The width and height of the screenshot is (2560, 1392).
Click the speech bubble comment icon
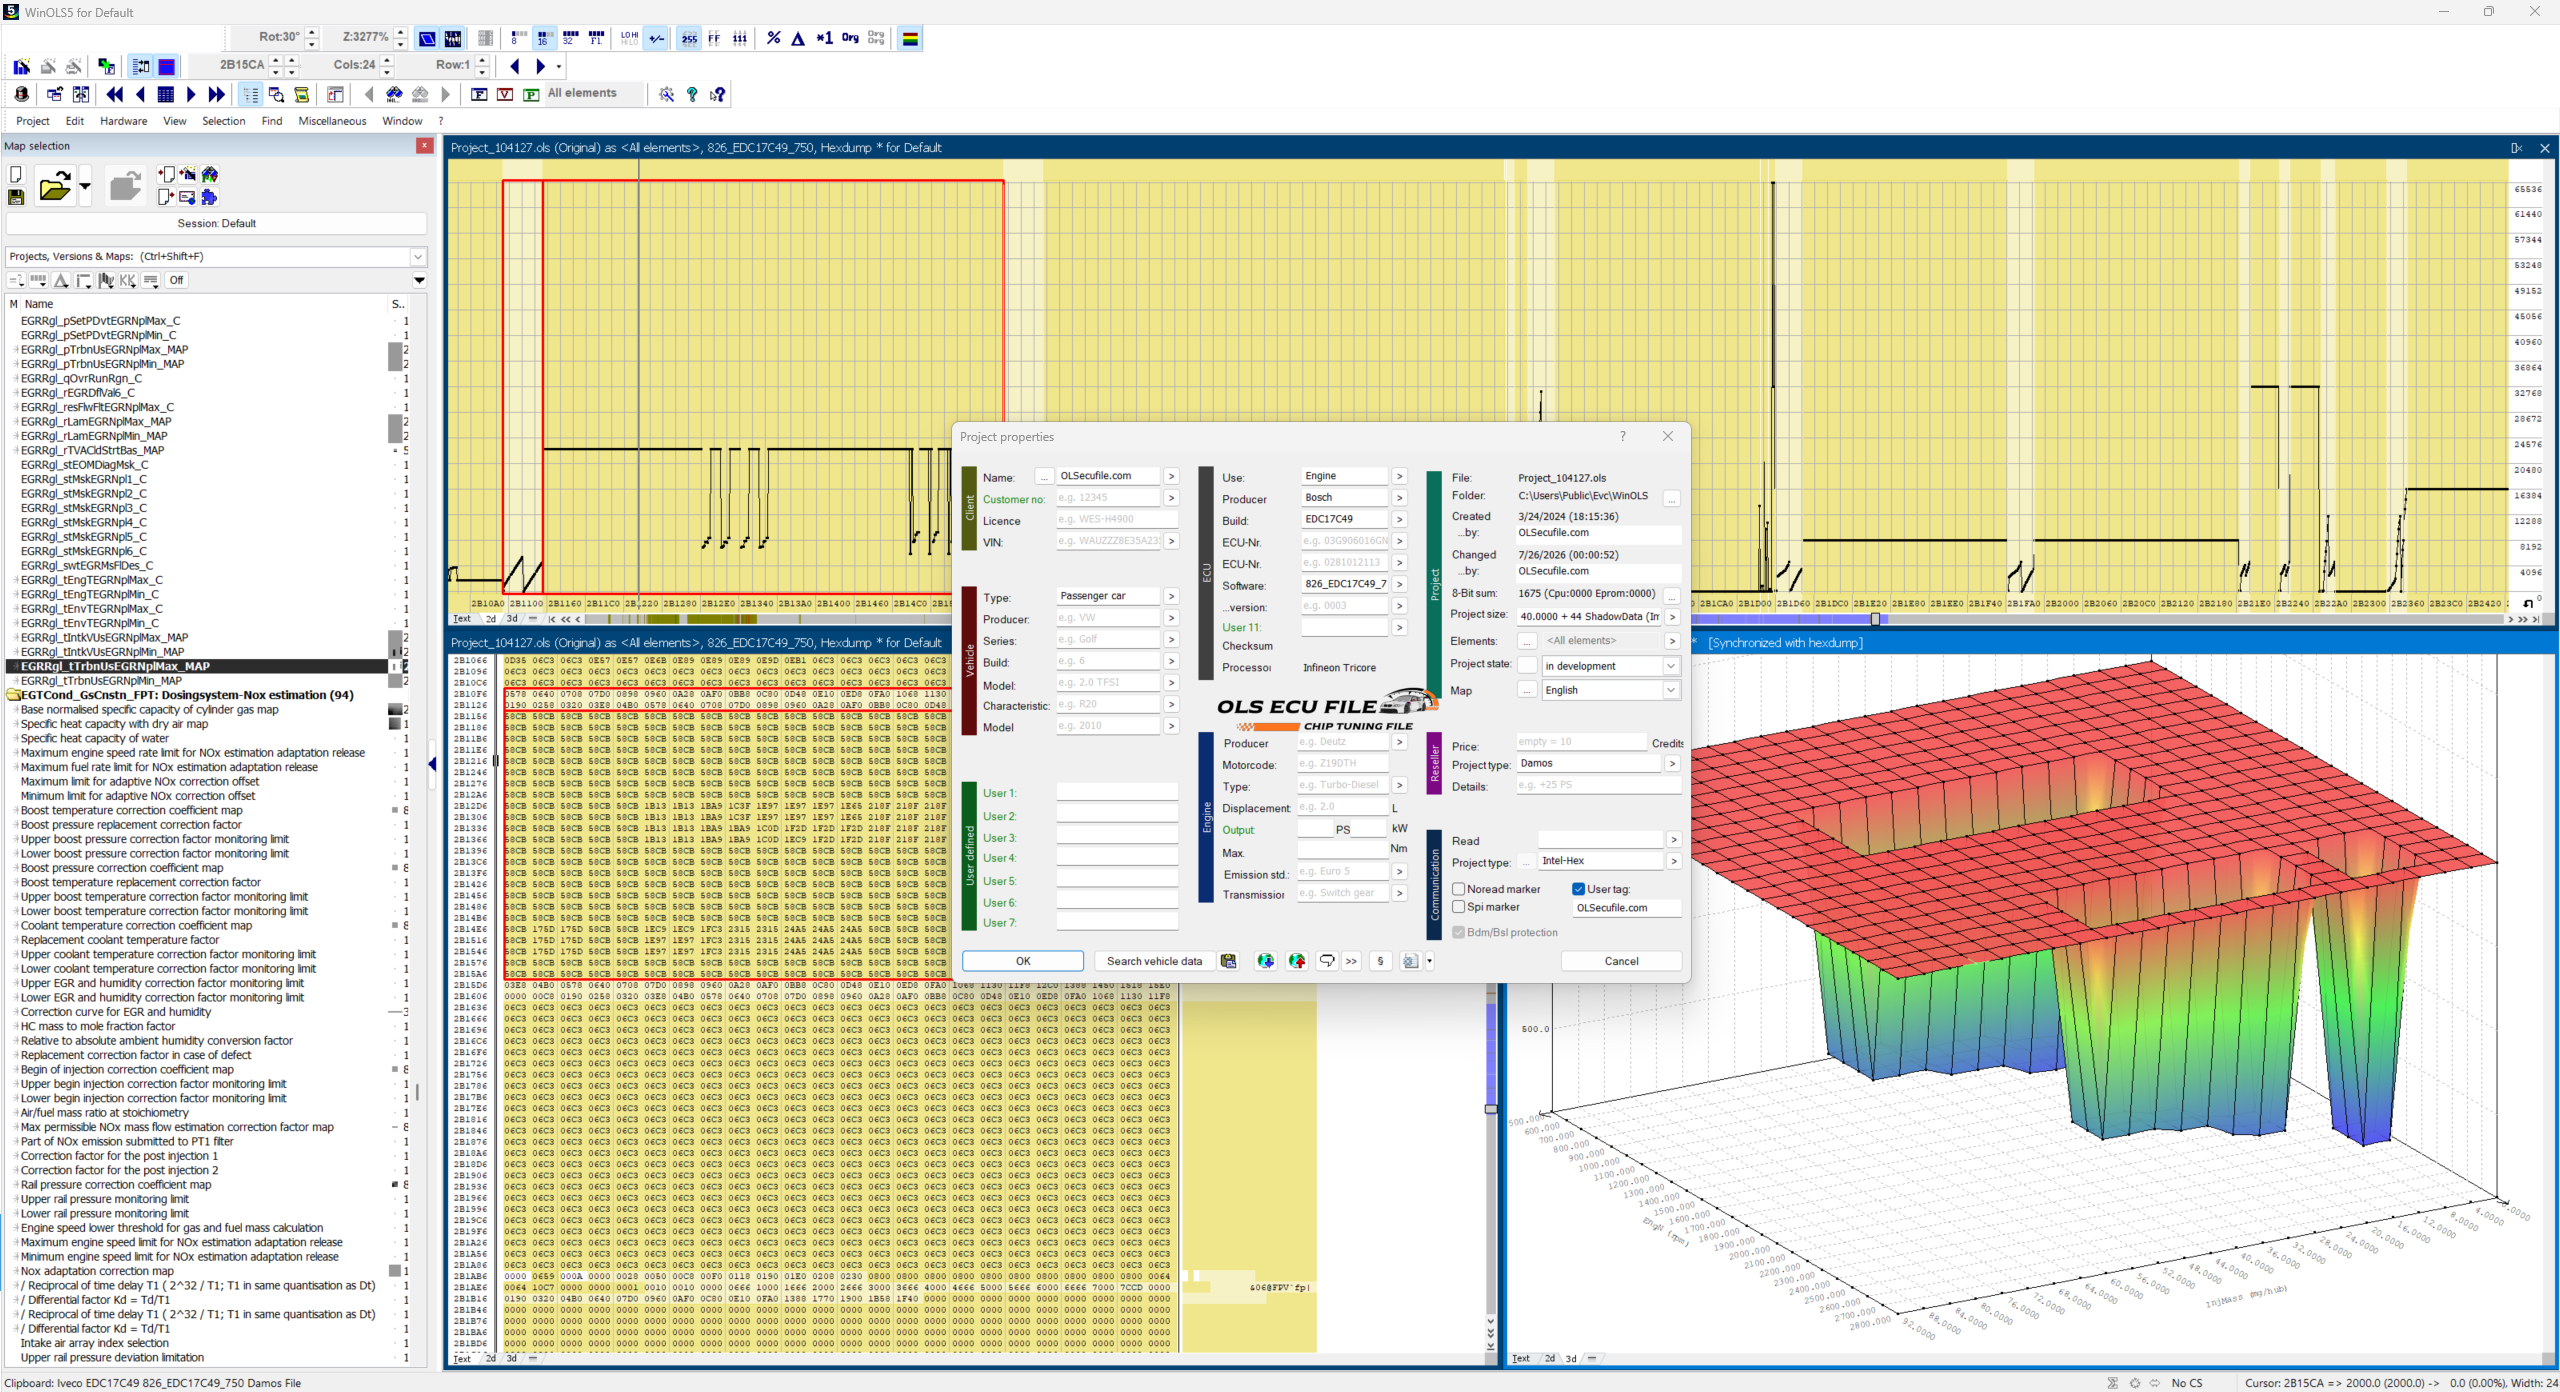pos(1327,961)
